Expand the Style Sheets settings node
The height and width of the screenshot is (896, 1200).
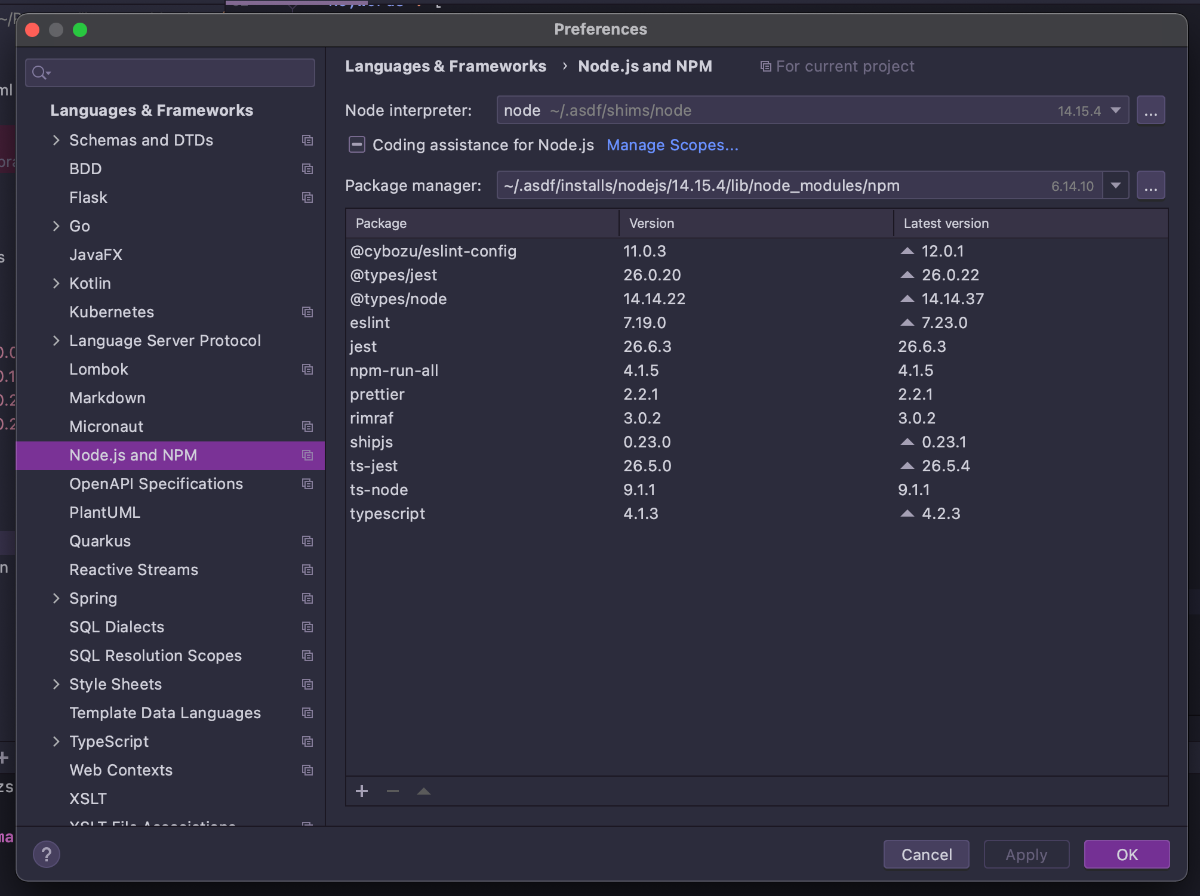tap(56, 684)
